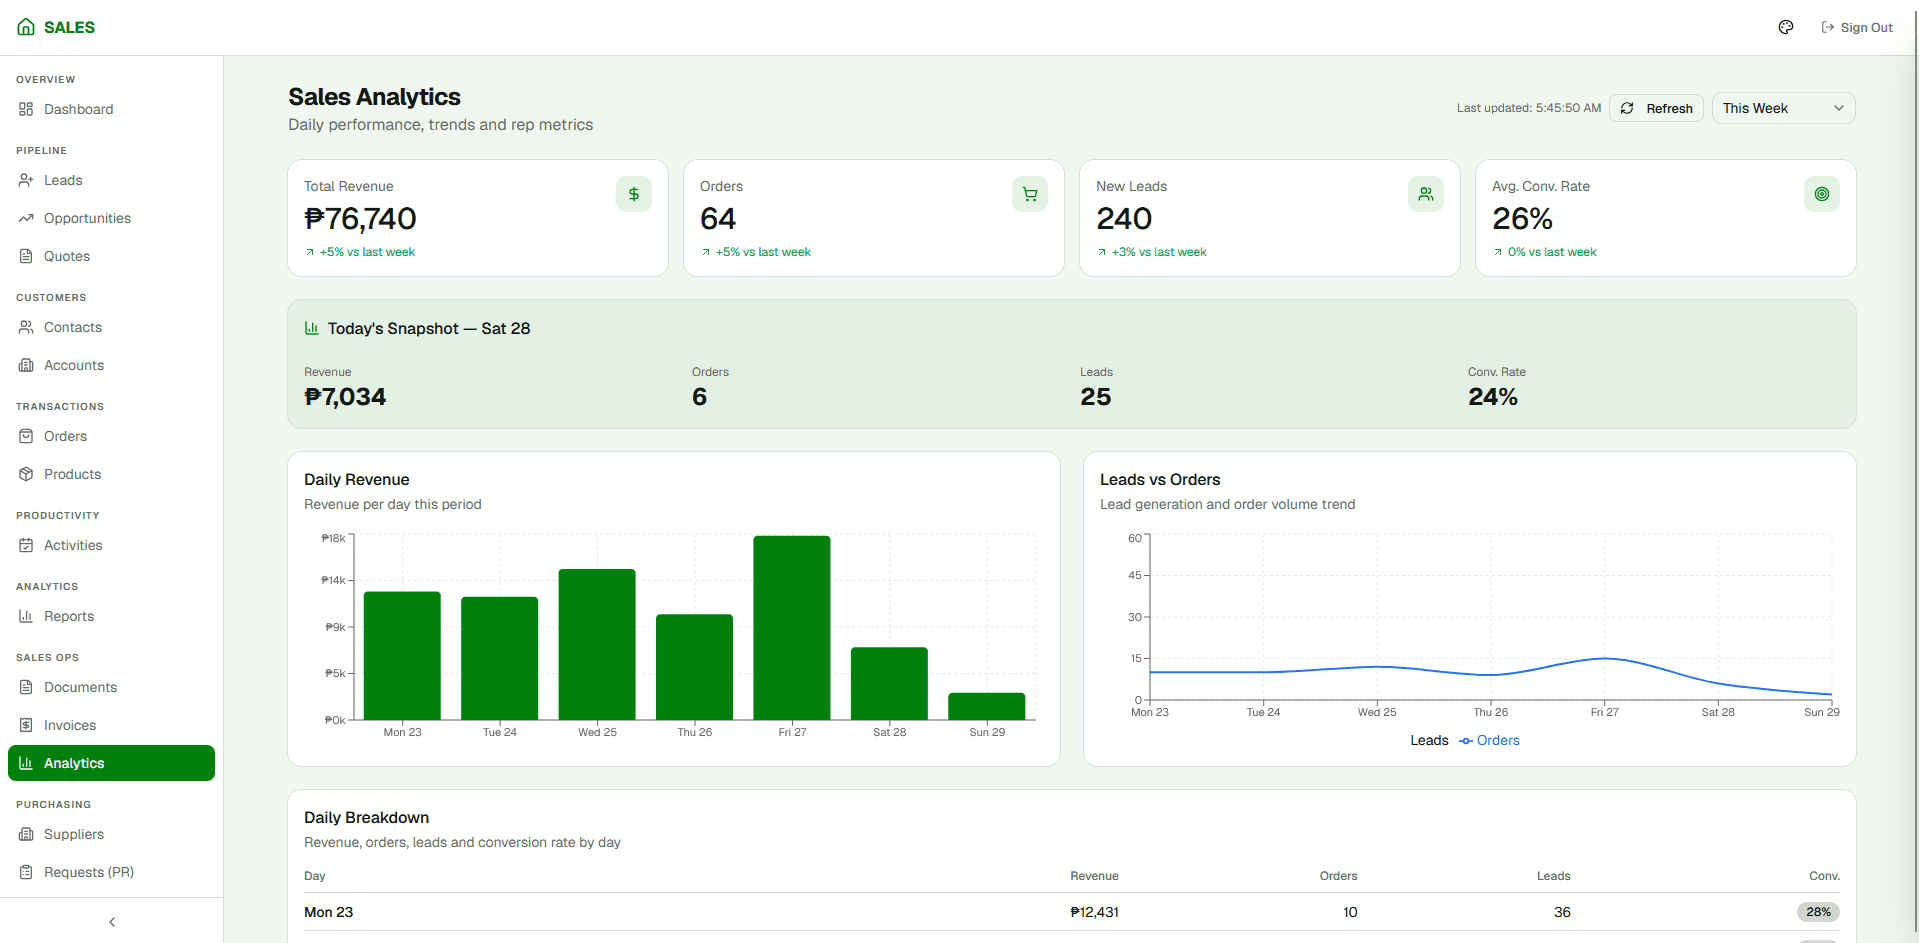Viewport: 1919px width, 943px height.
Task: Click the Invoices receipt icon
Action: [x=26, y=725]
